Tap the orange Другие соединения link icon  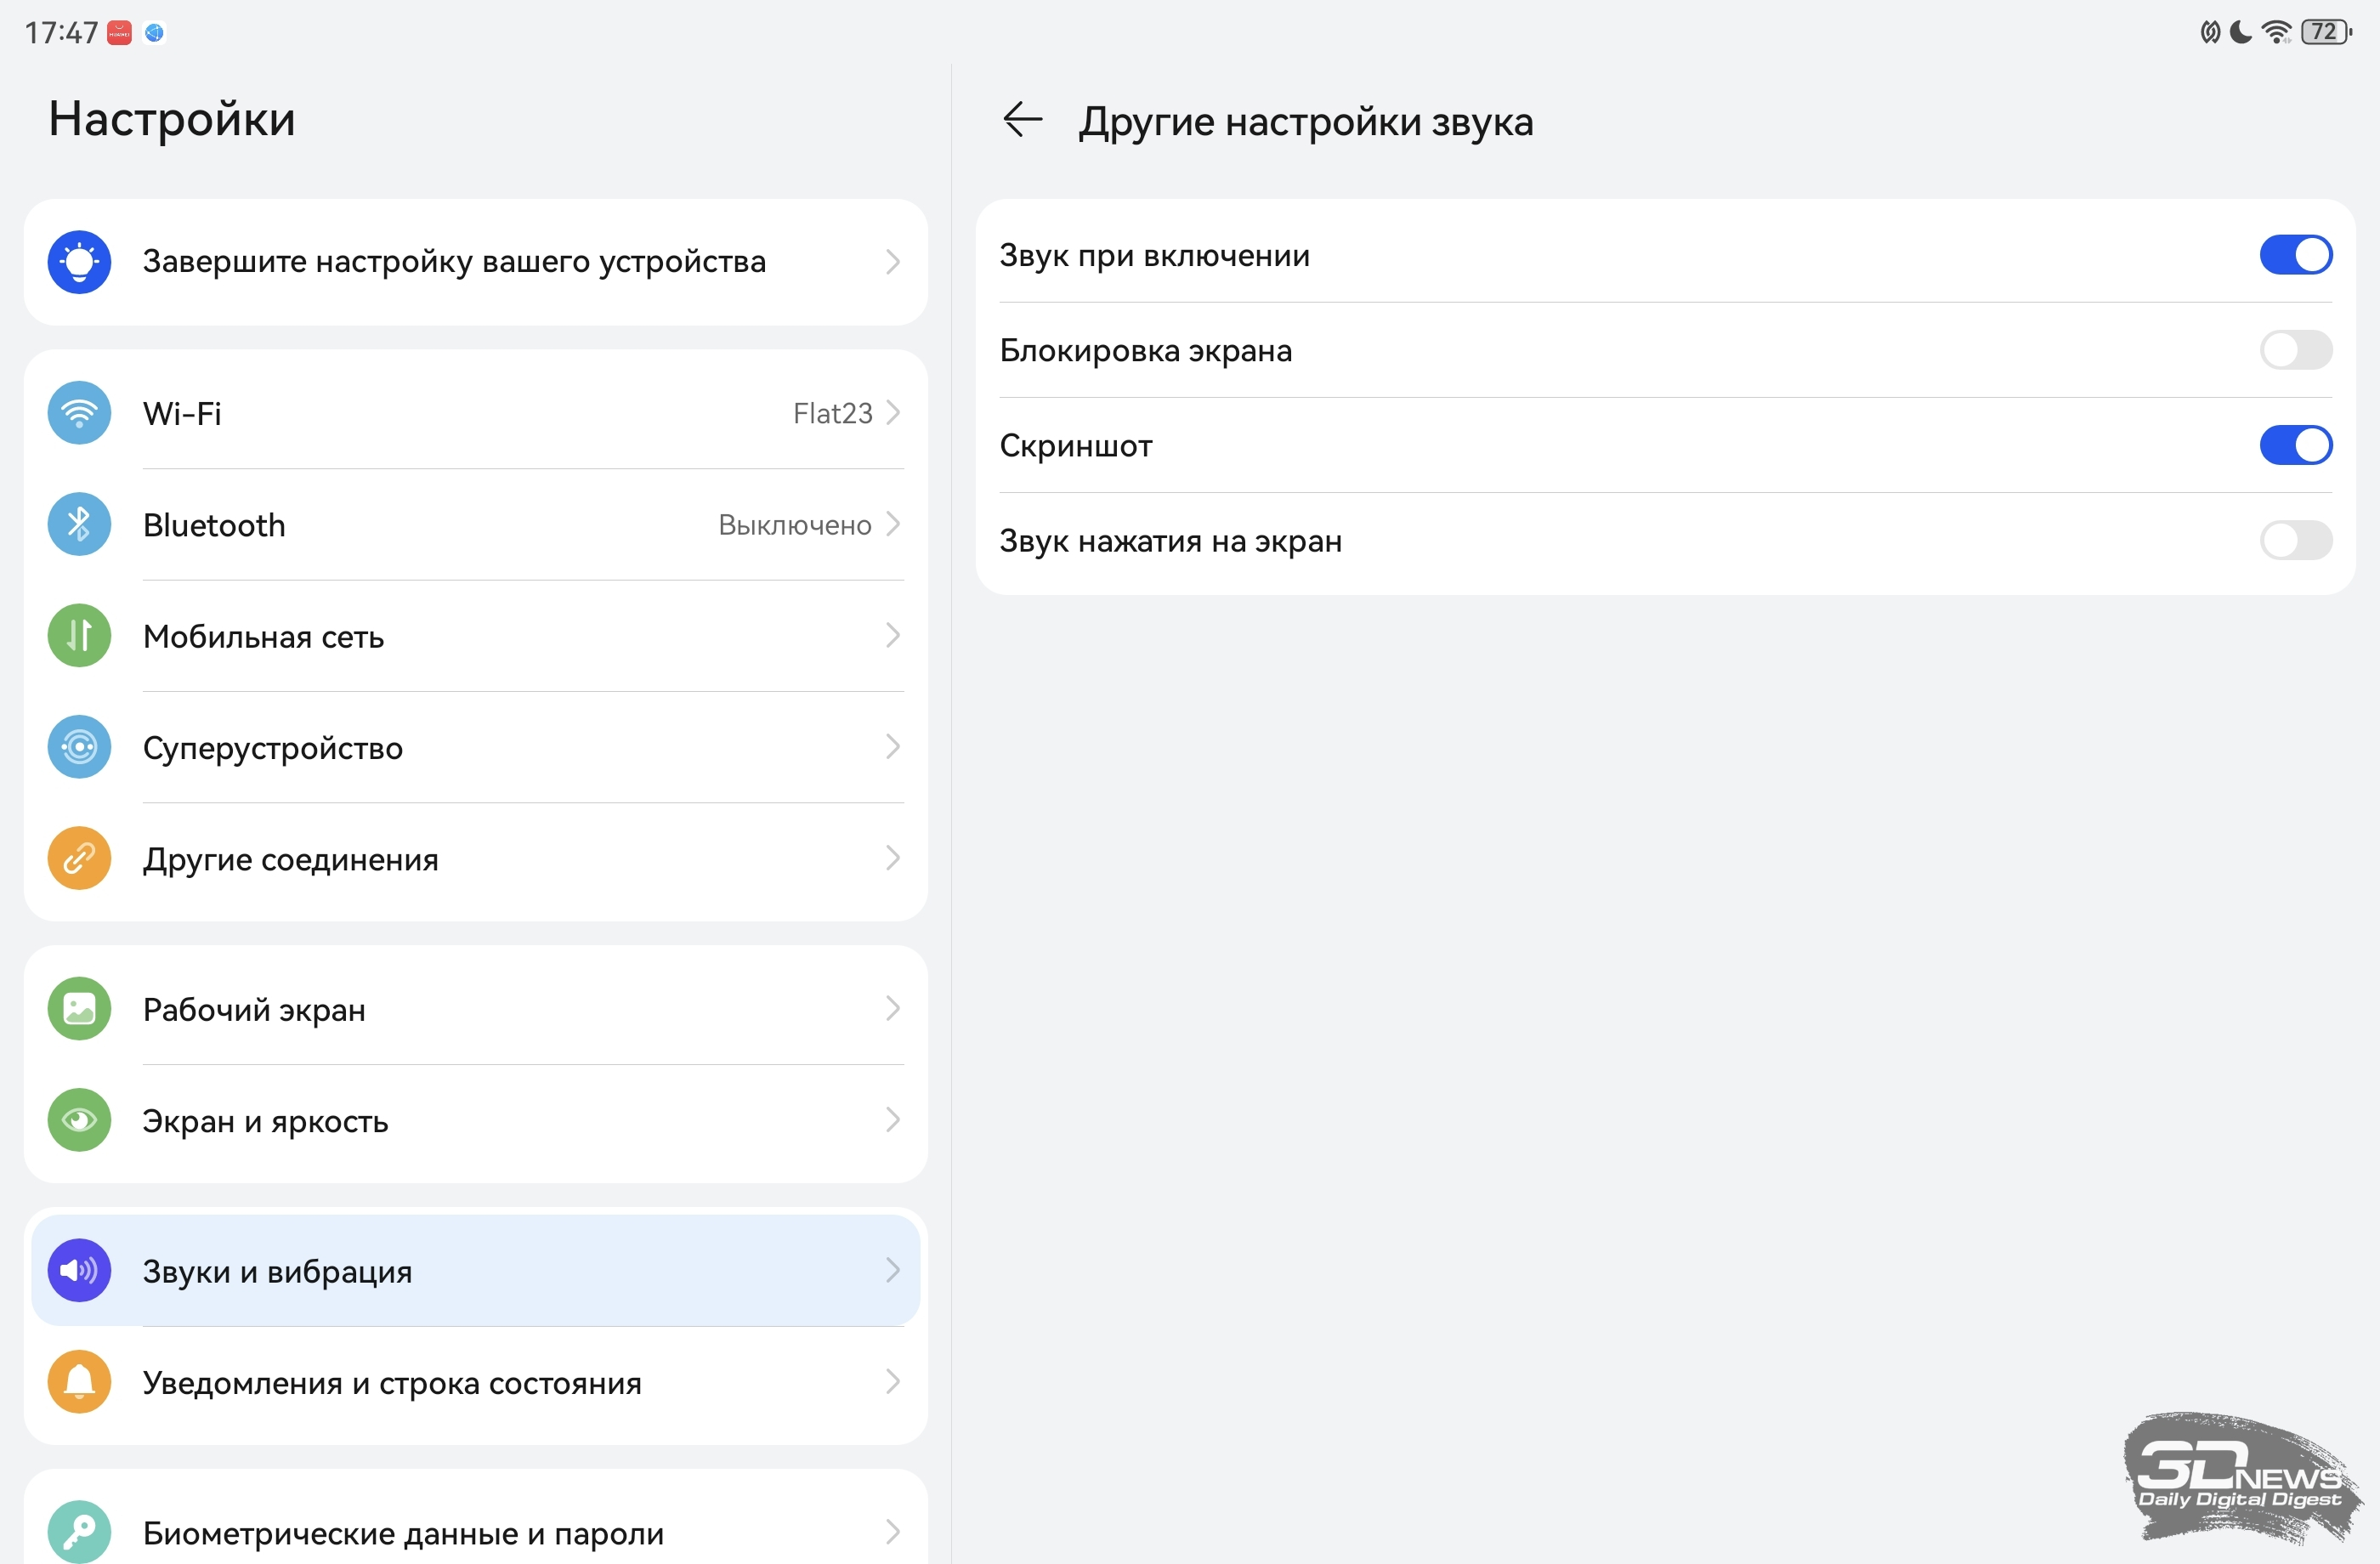(x=79, y=858)
